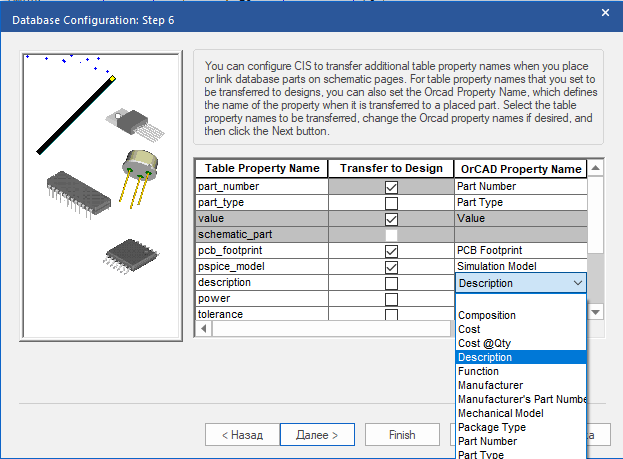
Task: Click the OrCAD Property Name column header
Action: tap(519, 168)
